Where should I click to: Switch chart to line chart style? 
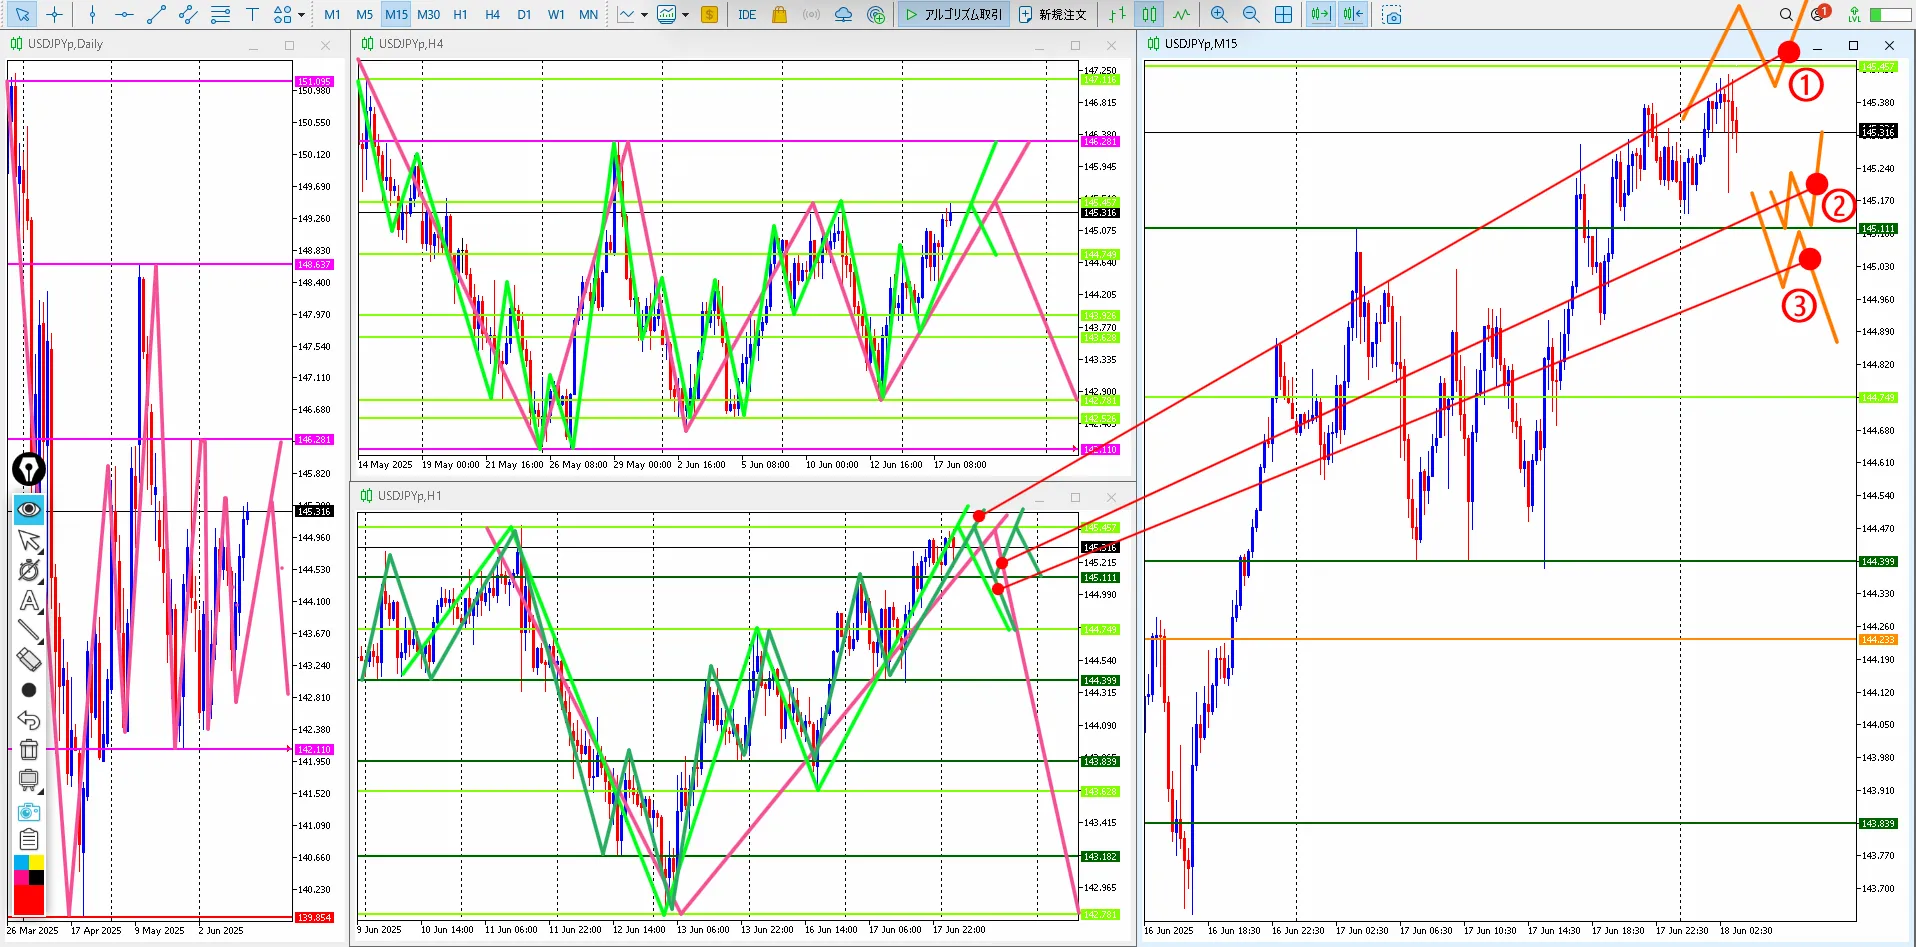[1182, 14]
